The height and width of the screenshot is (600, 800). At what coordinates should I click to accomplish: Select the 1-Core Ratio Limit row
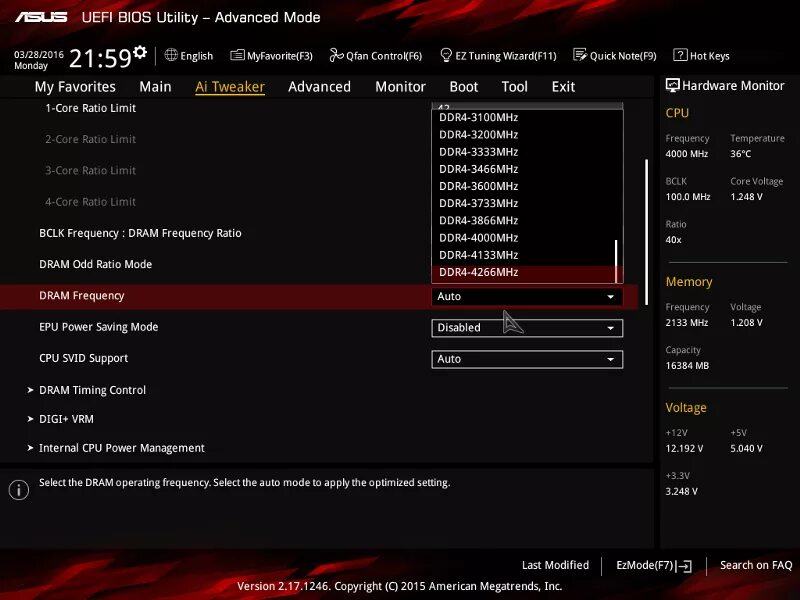pyautogui.click(x=90, y=108)
